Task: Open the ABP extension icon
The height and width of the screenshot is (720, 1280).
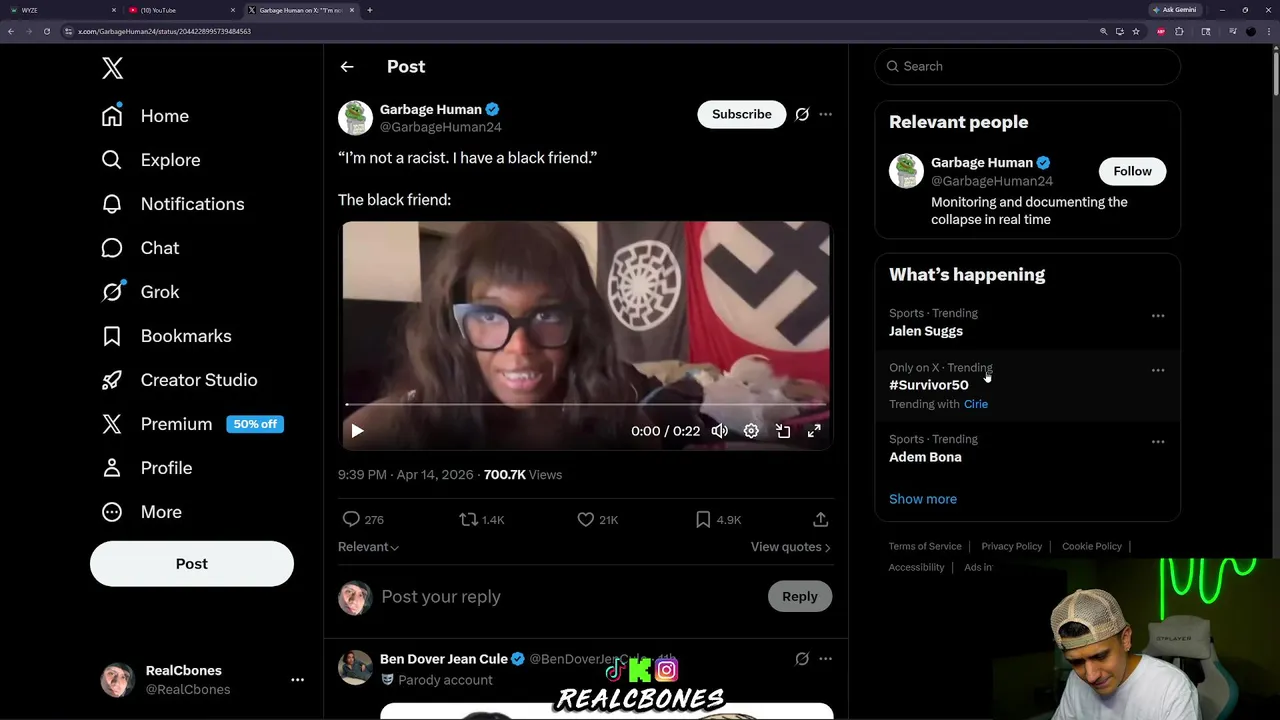Action: coord(1161,31)
